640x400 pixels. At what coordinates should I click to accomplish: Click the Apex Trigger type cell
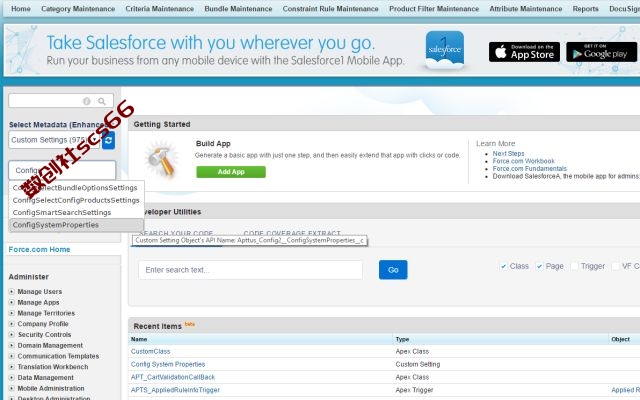(x=414, y=390)
